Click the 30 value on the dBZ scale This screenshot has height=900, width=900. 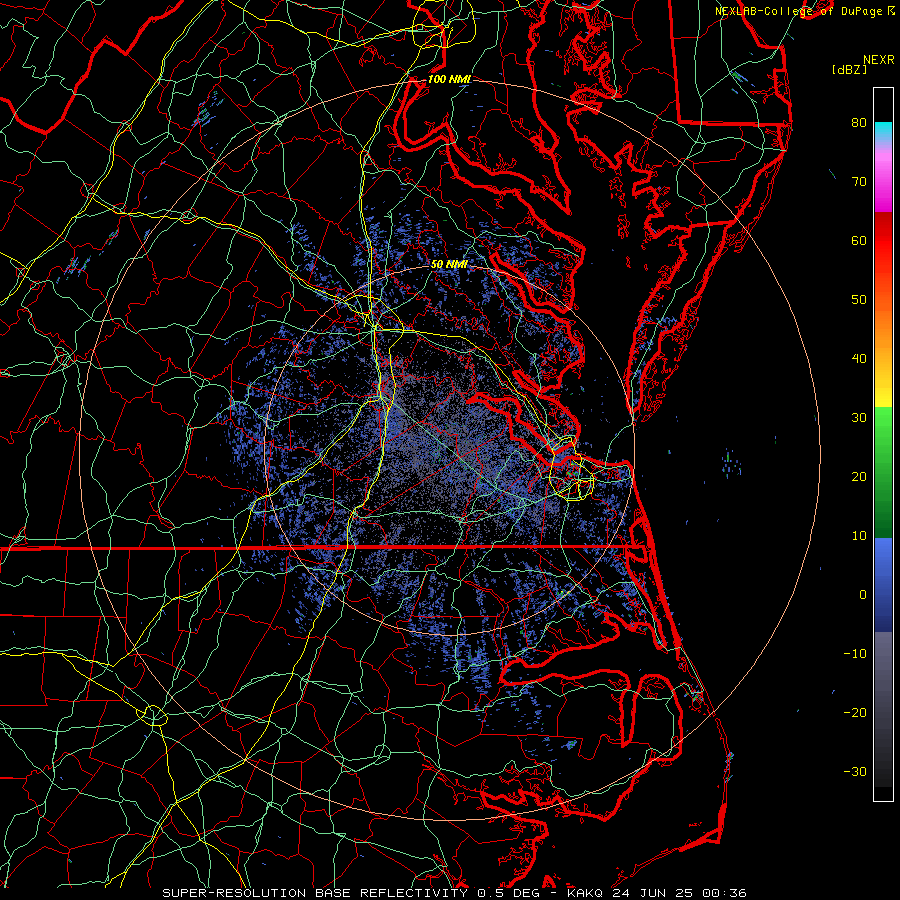tap(859, 418)
